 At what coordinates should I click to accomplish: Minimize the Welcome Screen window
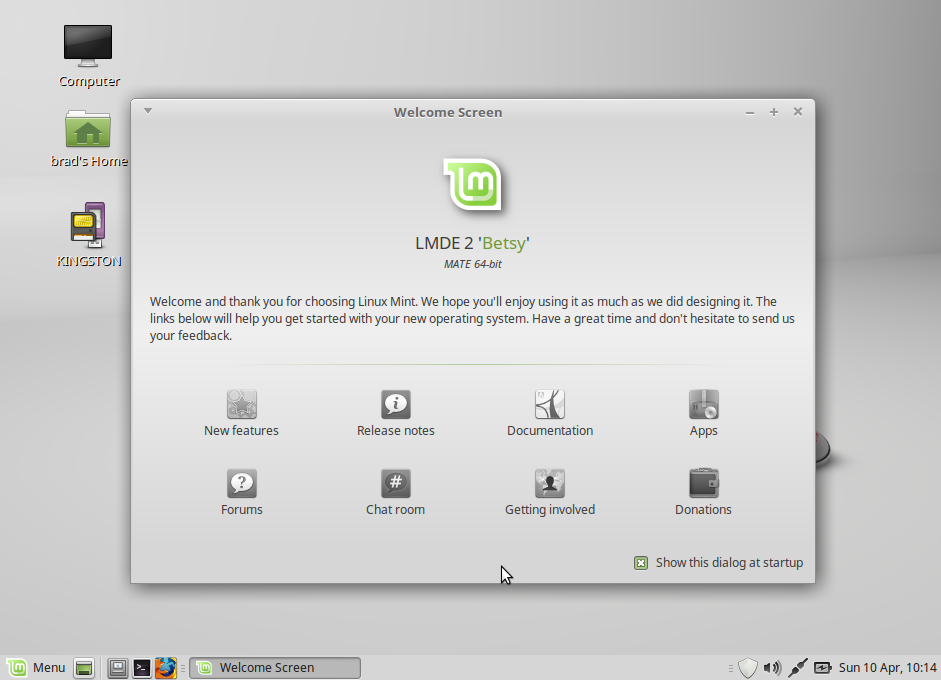750,112
